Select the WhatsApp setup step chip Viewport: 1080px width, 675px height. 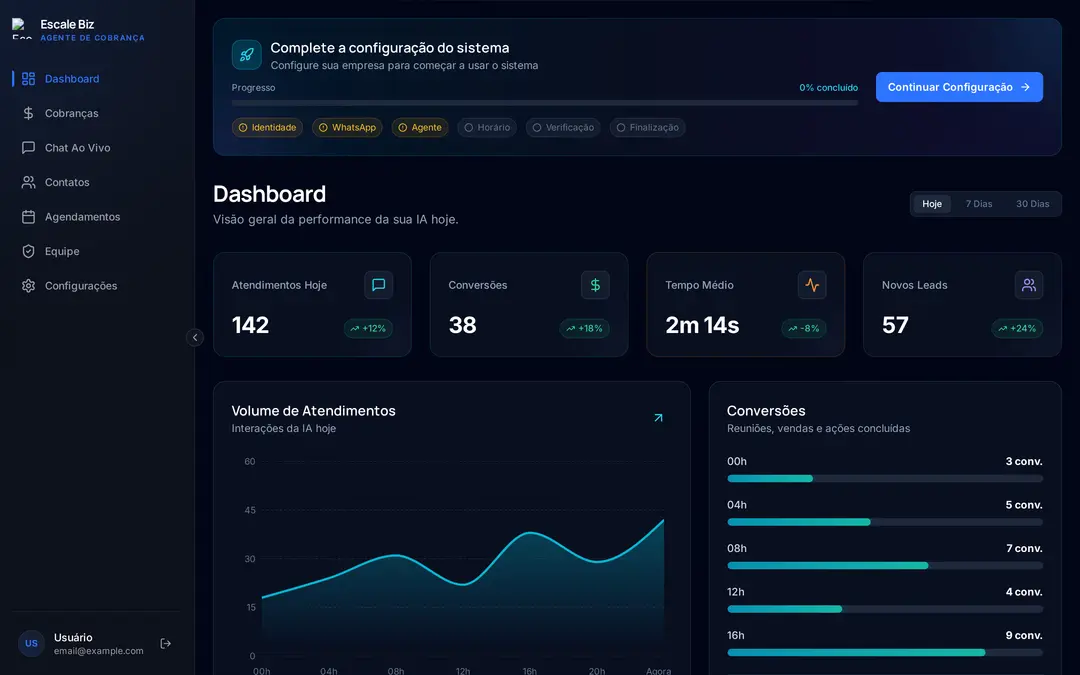[x=347, y=127]
